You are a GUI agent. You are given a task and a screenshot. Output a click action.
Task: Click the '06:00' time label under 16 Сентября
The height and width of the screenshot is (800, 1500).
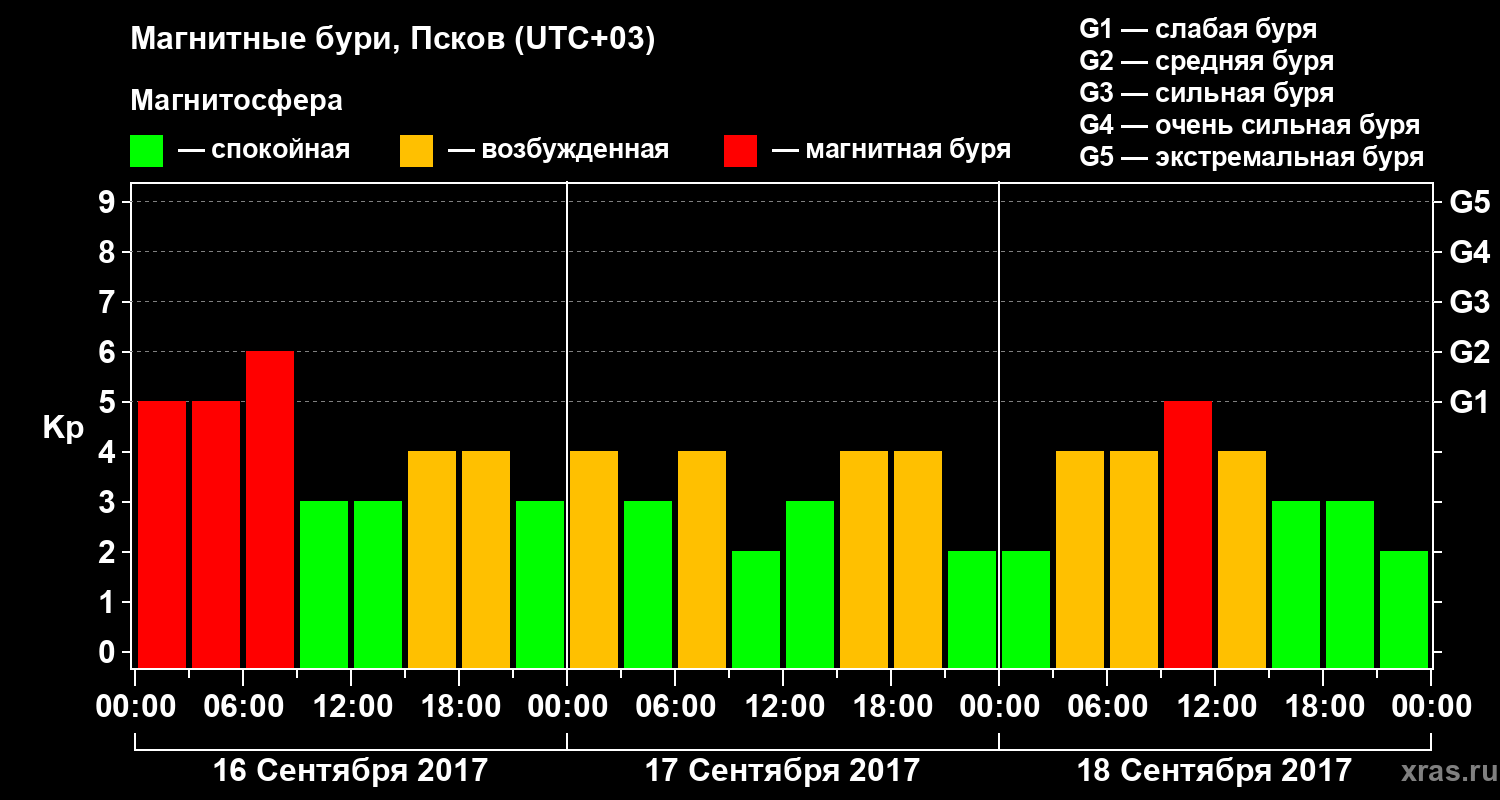pos(243,707)
